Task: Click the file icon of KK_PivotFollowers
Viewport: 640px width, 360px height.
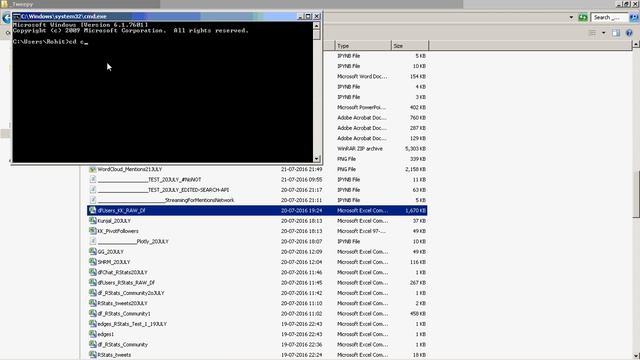Action: pos(93,231)
